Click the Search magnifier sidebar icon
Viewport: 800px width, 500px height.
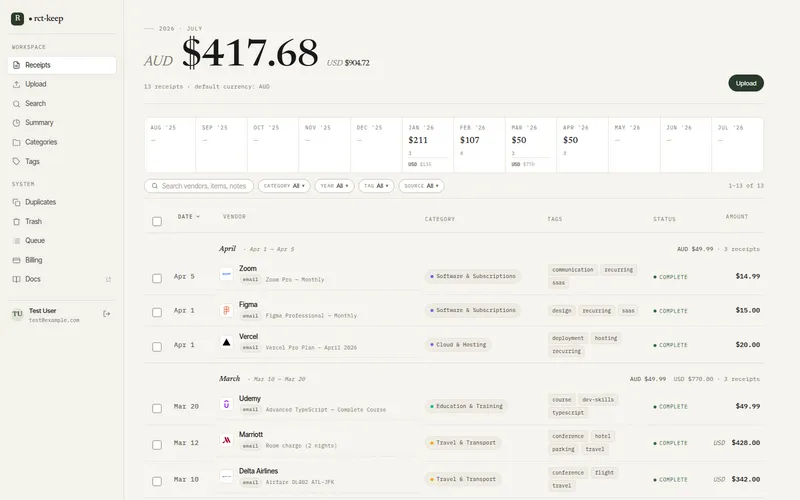click(16, 104)
